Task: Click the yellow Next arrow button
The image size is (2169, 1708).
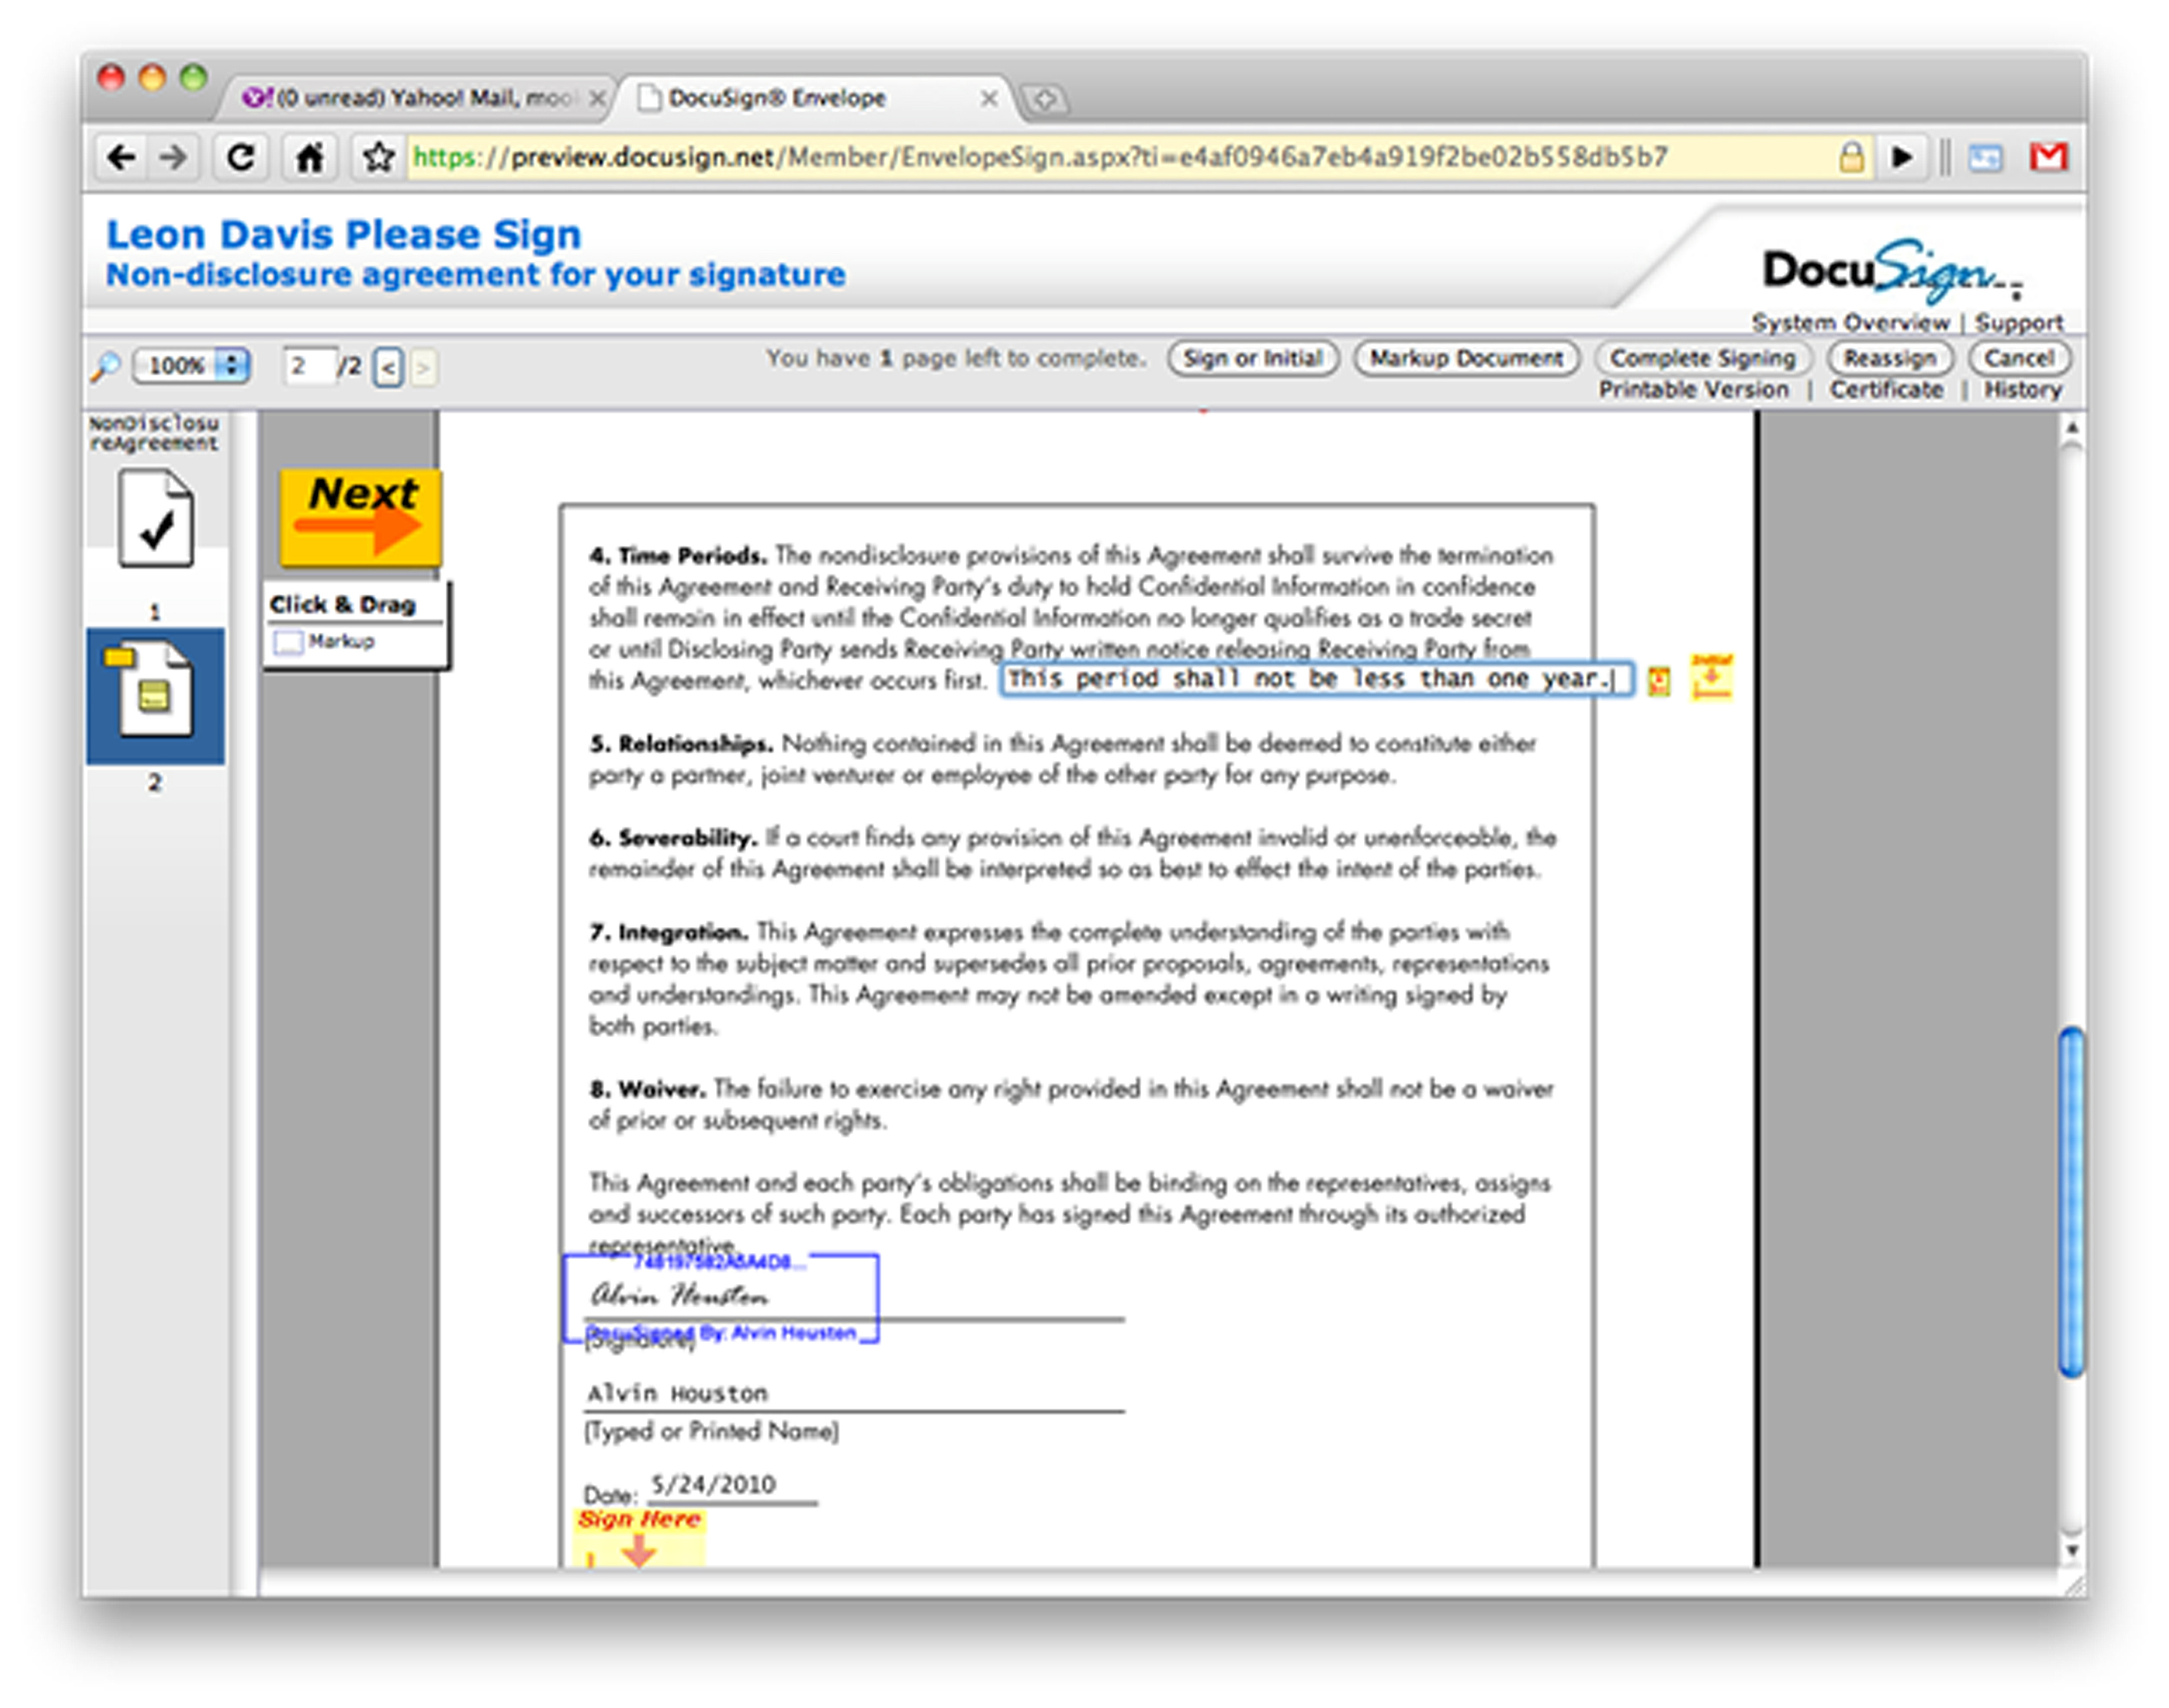Action: [361, 518]
